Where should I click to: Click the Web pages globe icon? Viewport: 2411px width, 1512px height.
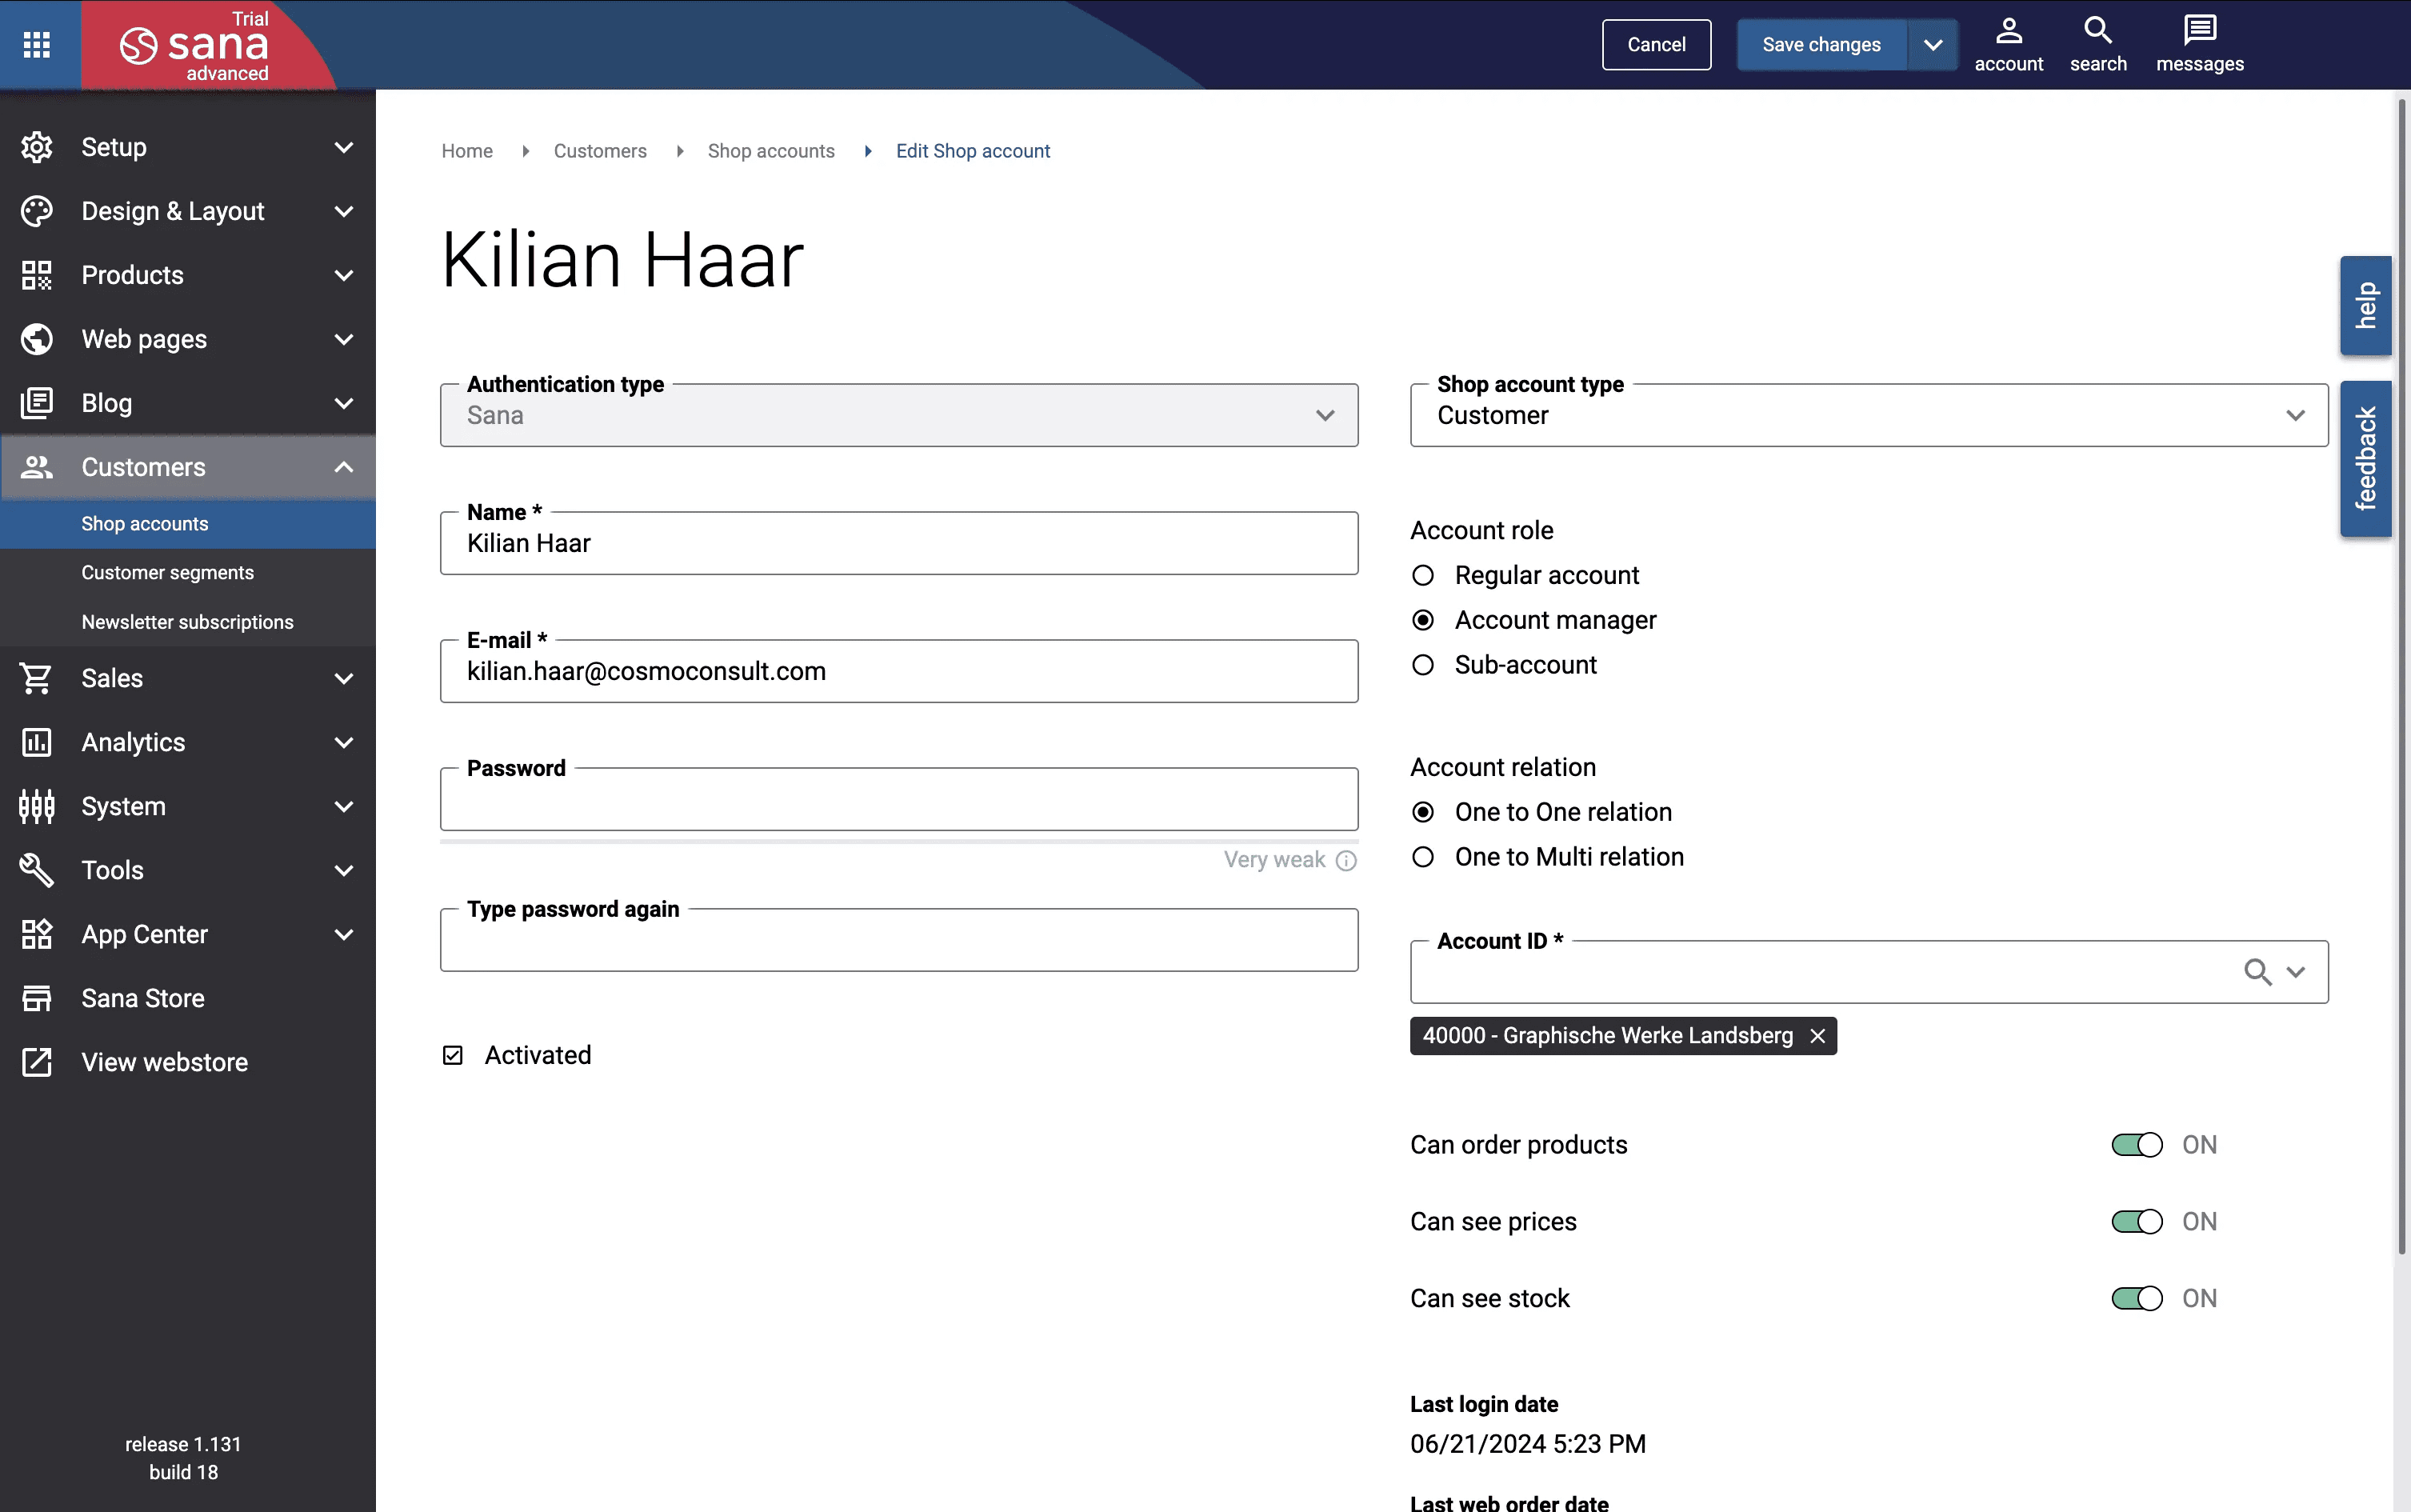click(x=37, y=339)
